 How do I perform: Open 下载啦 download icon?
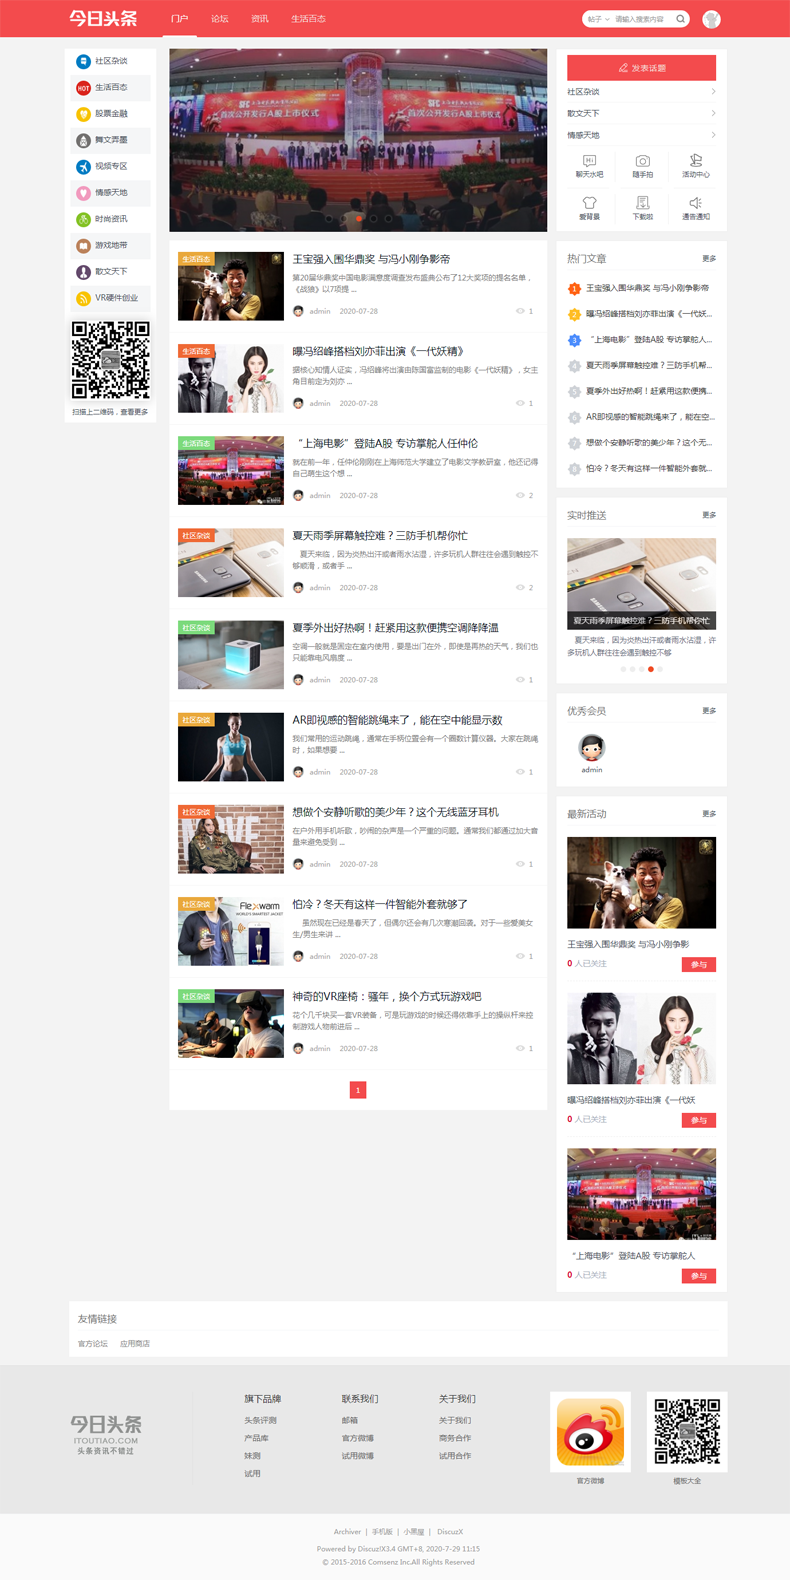[643, 203]
